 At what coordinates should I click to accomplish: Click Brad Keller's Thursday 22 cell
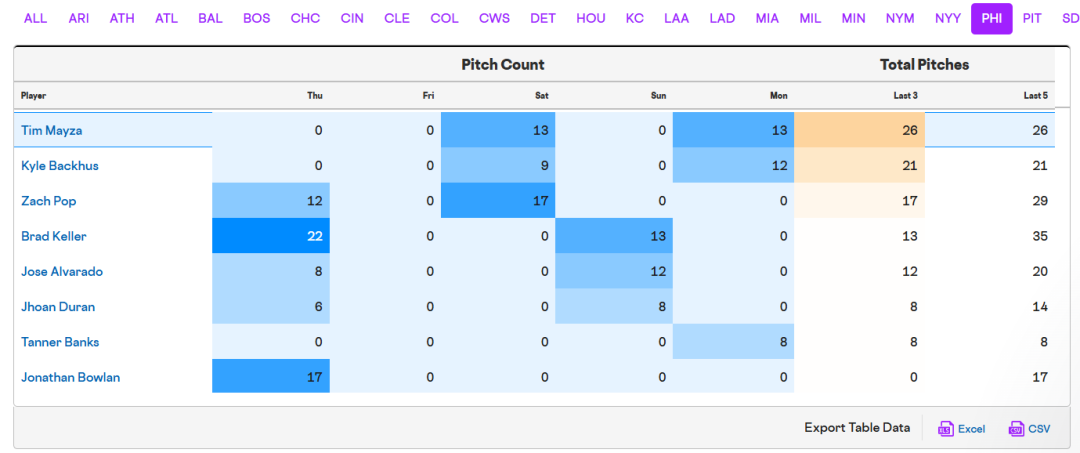tap(271, 236)
